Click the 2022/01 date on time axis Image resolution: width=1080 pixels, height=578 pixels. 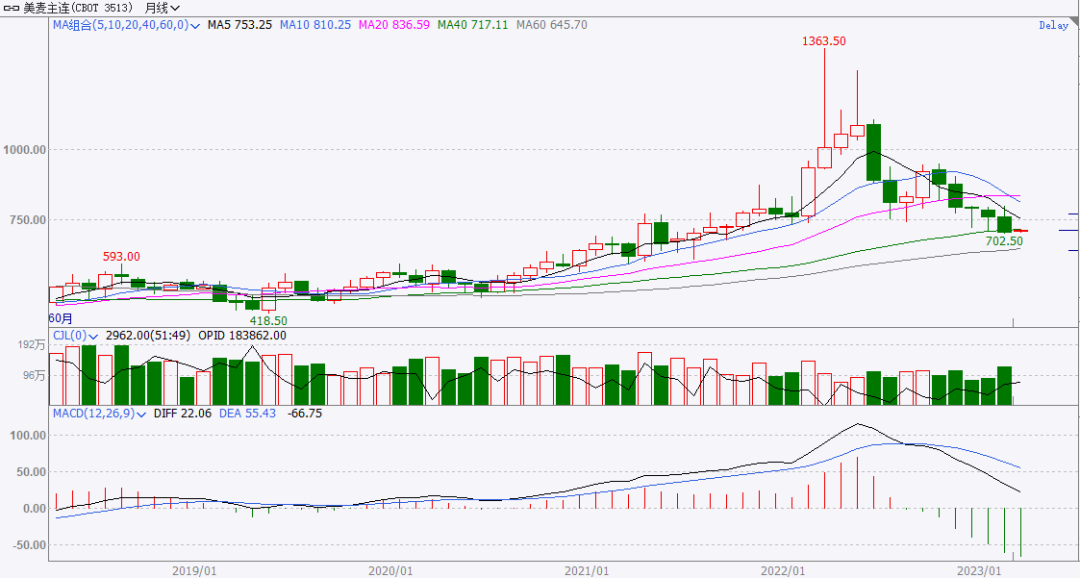[x=784, y=570]
